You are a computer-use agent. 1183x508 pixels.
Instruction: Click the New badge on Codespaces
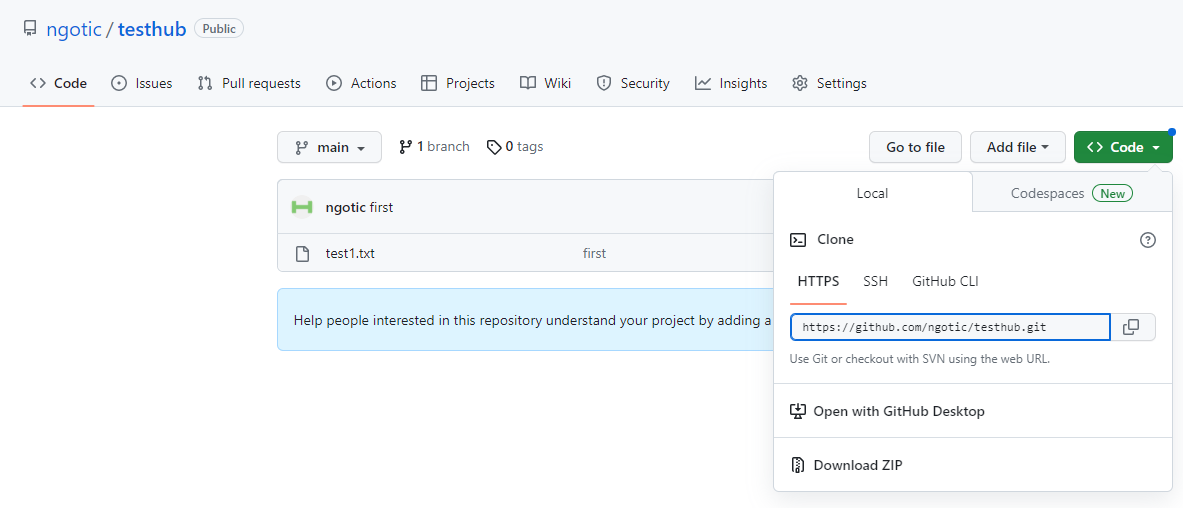coord(1113,193)
